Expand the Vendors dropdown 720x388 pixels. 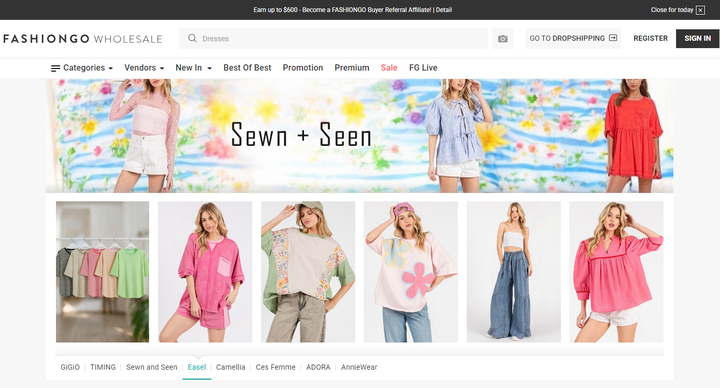(144, 67)
